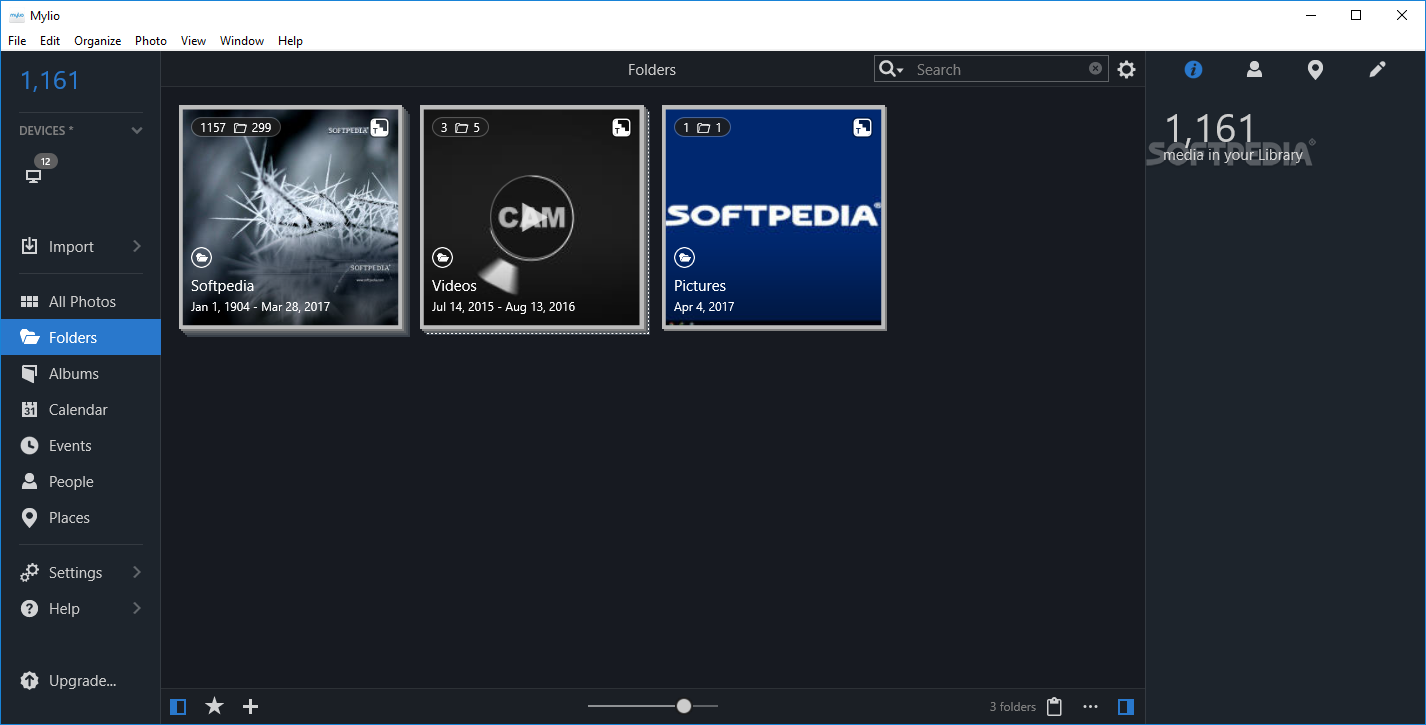This screenshot has width=1426, height=725.
Task: Open the File menu
Action: pyautogui.click(x=17, y=41)
